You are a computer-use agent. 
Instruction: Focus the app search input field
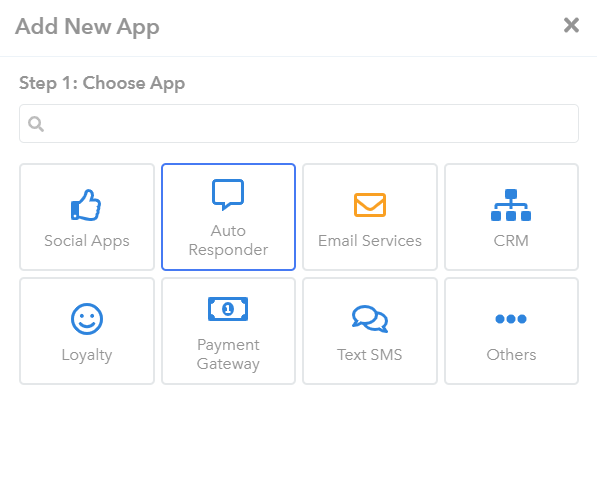(299, 123)
